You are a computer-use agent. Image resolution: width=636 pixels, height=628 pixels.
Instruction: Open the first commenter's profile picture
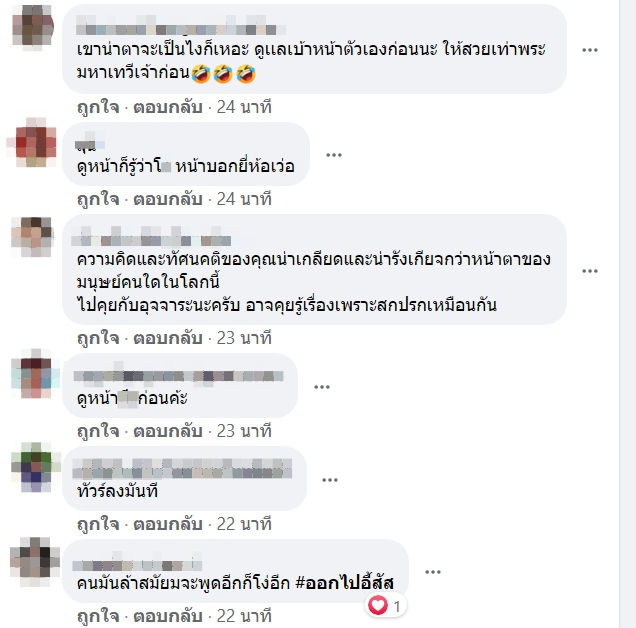click(33, 26)
